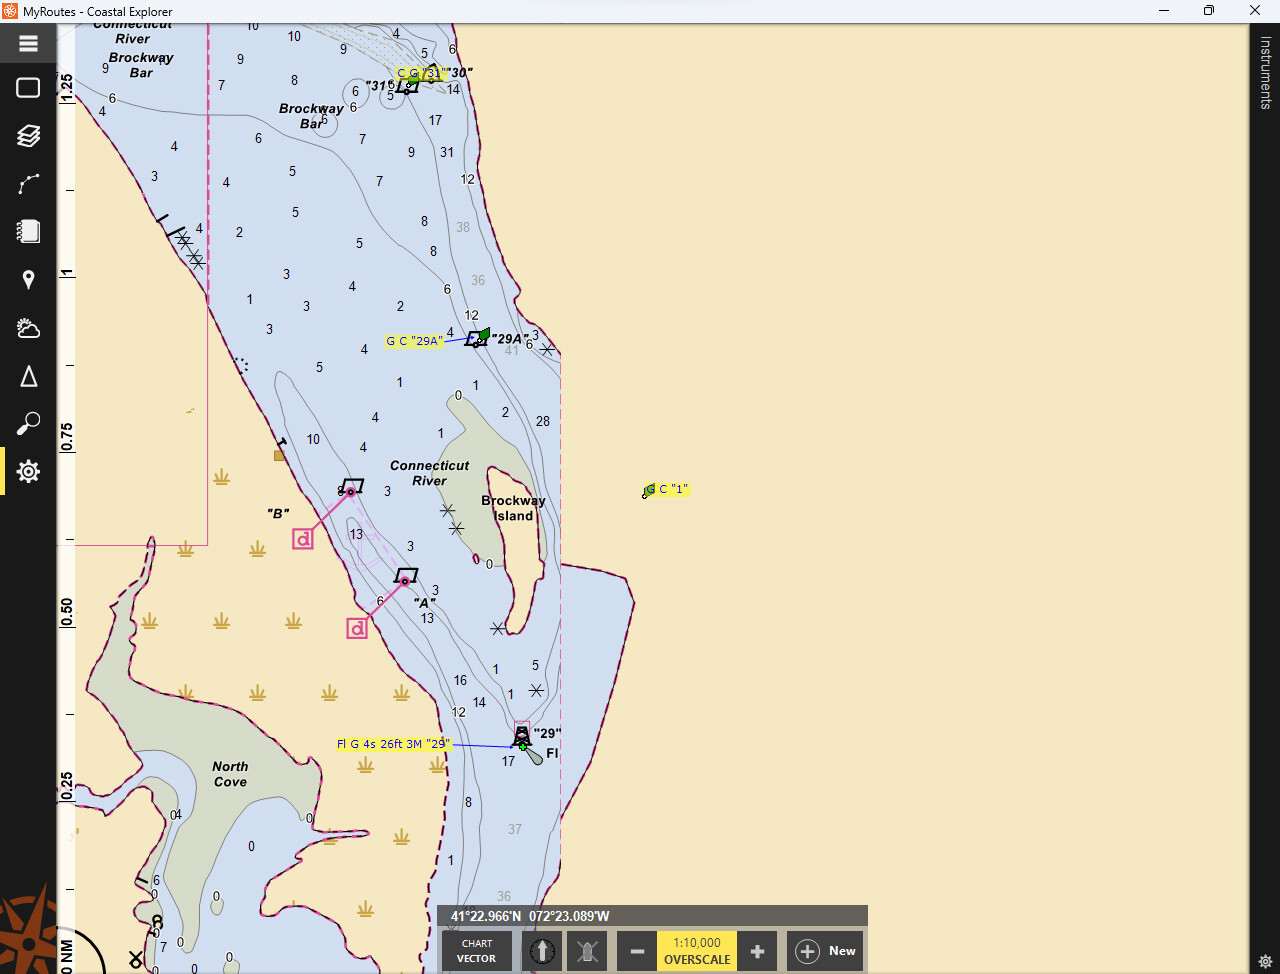This screenshot has height=974, width=1280.
Task: Open the weather cloud icon
Action: click(28, 328)
